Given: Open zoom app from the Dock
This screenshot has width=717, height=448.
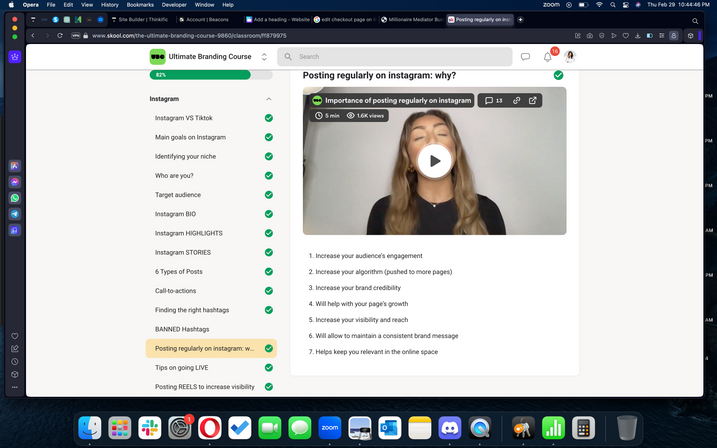Looking at the screenshot, I should (330, 428).
